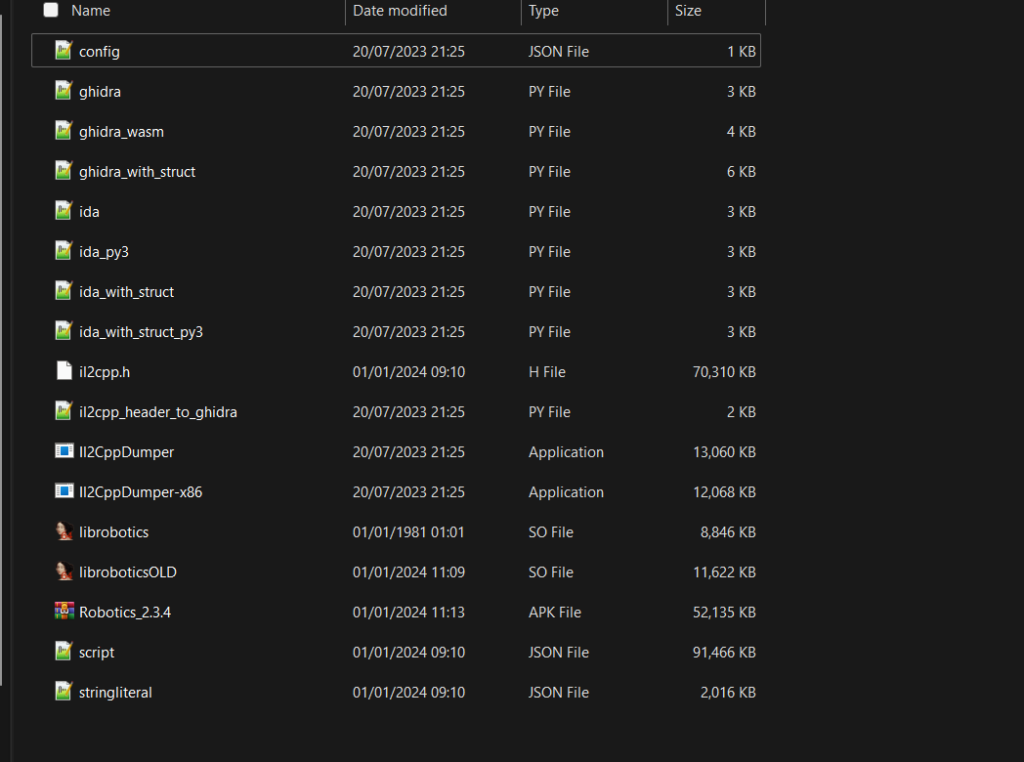Sort files by Date modified header
The width and height of the screenshot is (1024, 762).
(x=400, y=10)
